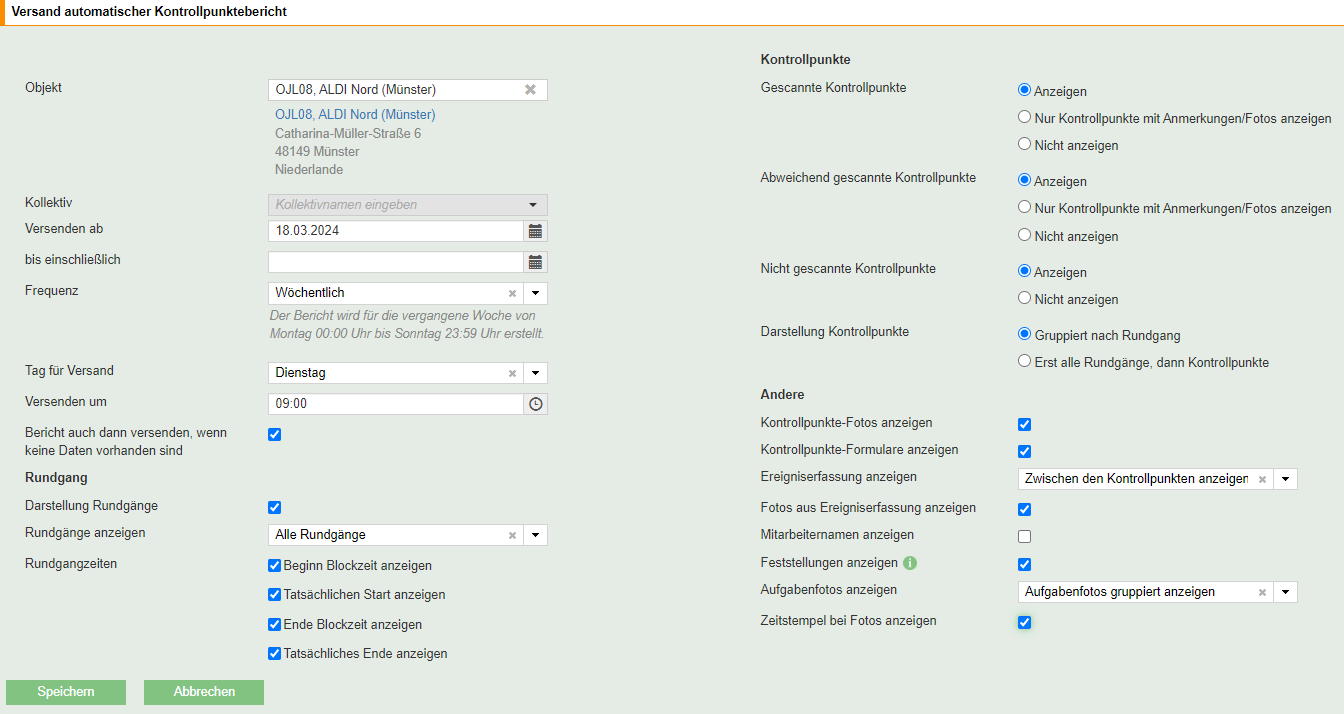Choose Erst alle Rundgänge, dann Kontrollpunkte
Image resolution: width=1344 pixels, height=714 pixels.
pos(1024,361)
